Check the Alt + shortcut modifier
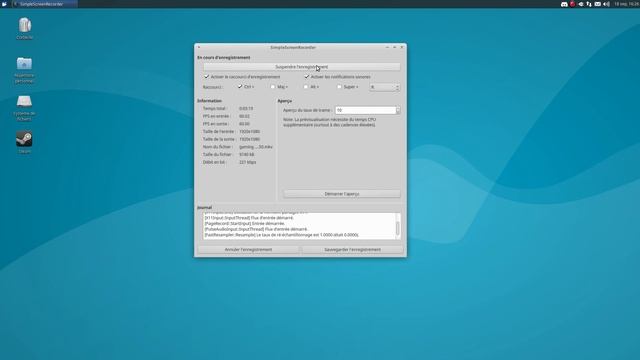This screenshot has width=640, height=360. click(x=306, y=87)
